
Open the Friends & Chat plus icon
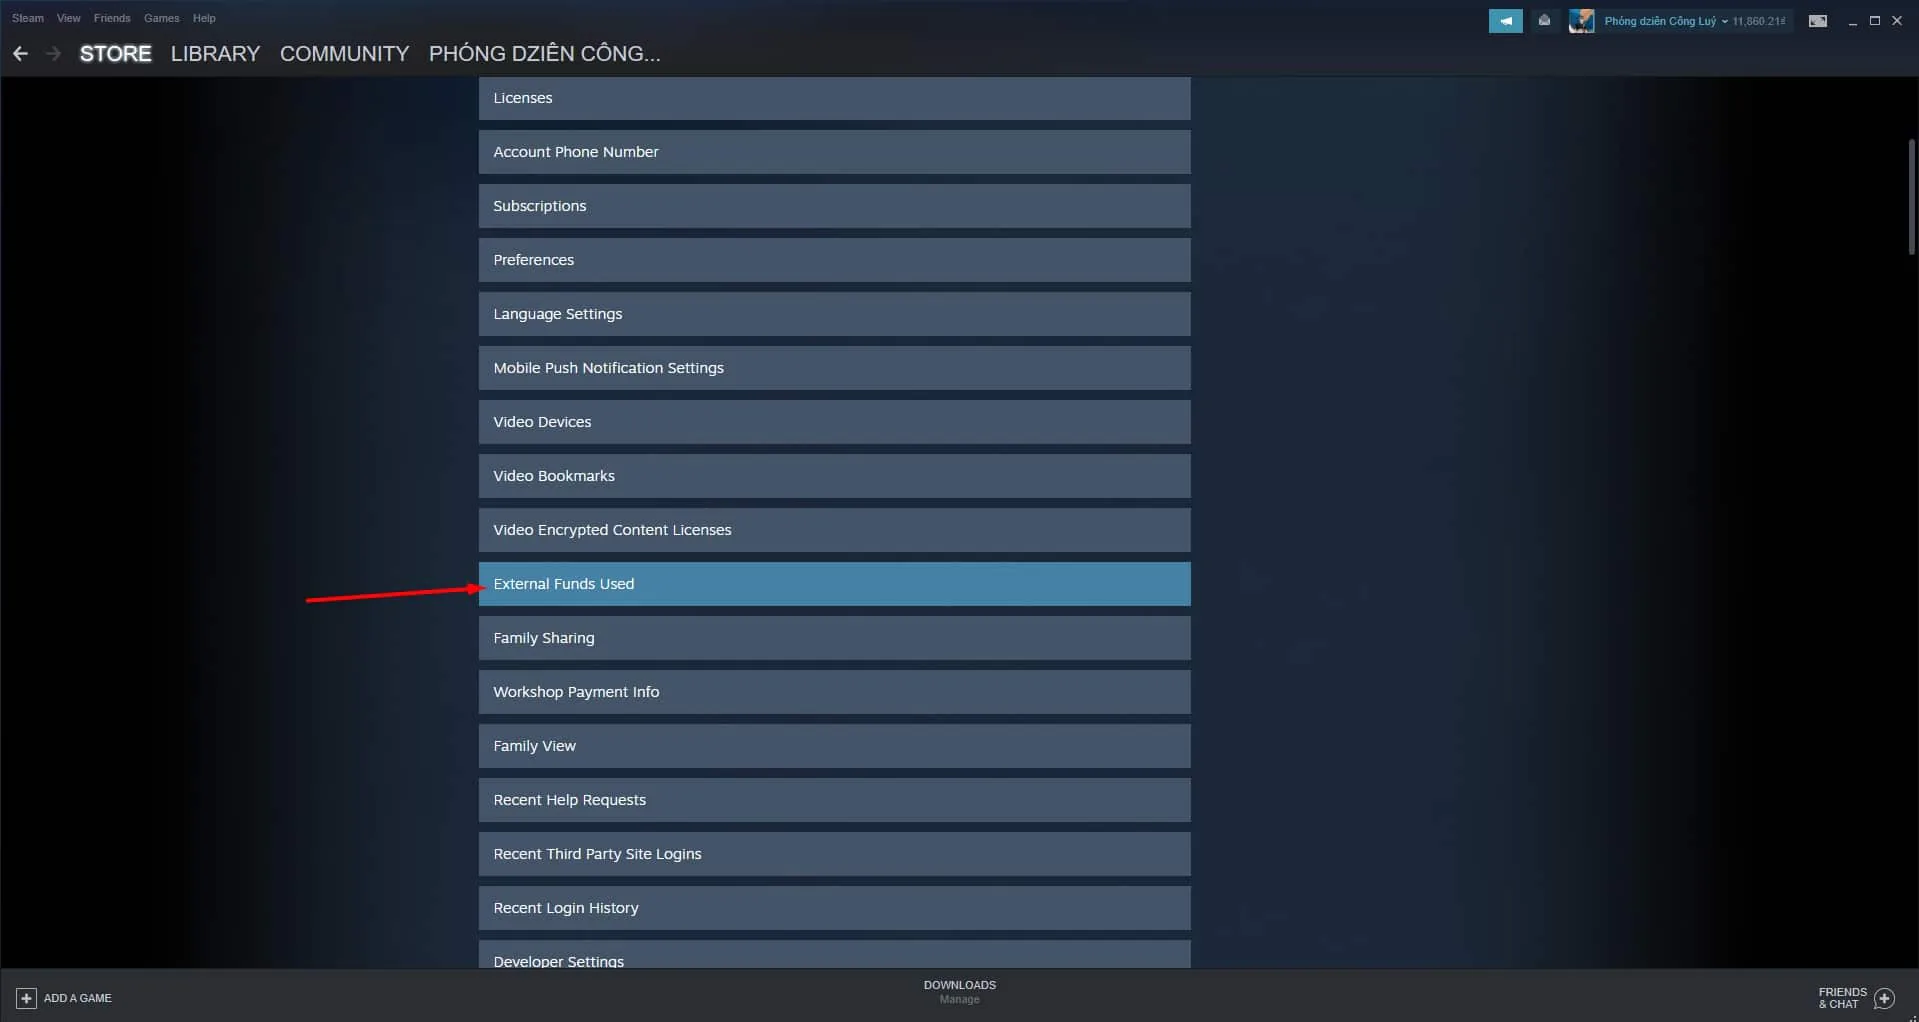(1885, 998)
